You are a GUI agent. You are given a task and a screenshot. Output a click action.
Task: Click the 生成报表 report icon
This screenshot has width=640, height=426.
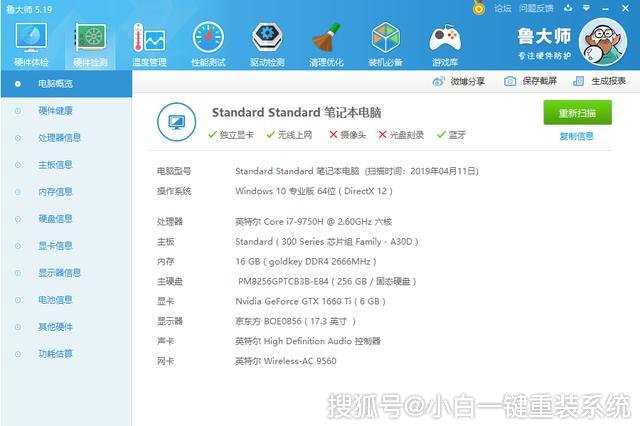tap(578, 81)
